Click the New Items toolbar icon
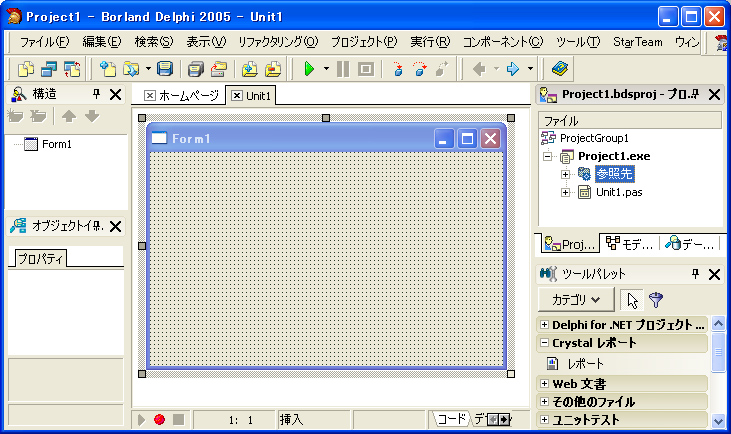Screen dimensions: 731x434 click(108, 69)
